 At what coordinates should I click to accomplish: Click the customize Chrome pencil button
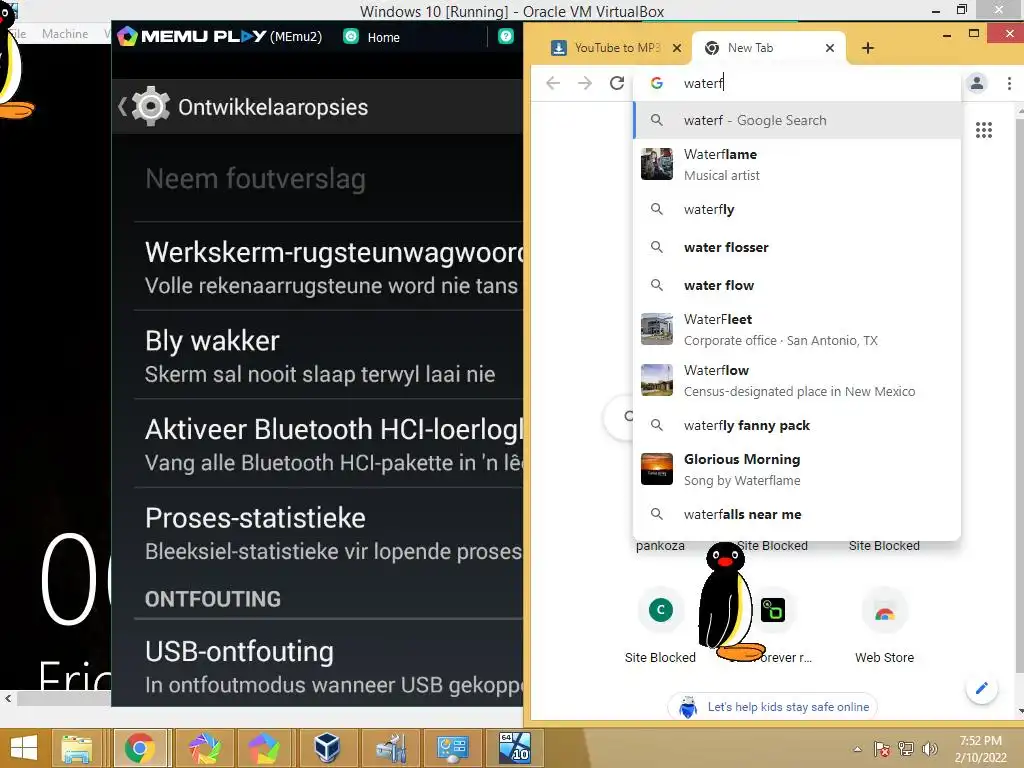point(981,688)
